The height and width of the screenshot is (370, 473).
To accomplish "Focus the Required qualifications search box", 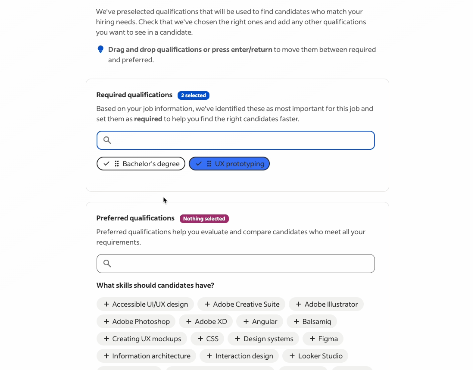I will click(236, 140).
